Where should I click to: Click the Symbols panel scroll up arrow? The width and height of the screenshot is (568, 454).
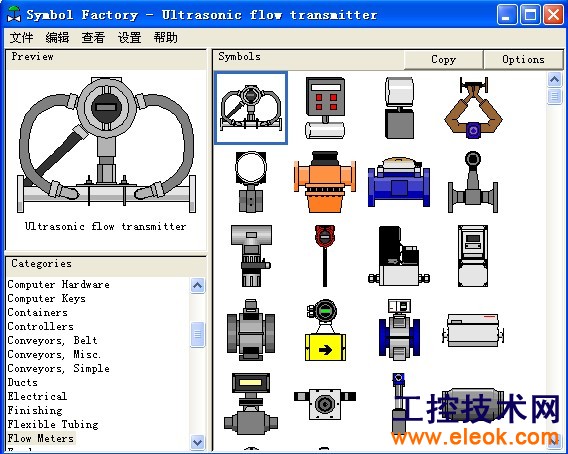pos(555,79)
